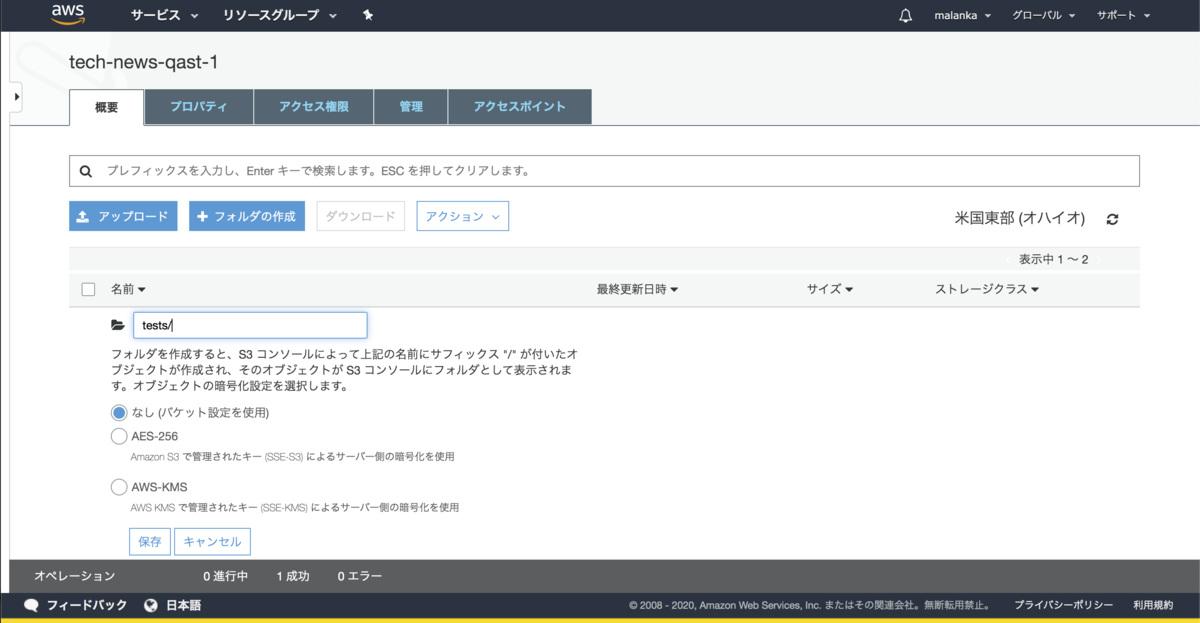Click the 表示中 1 ～ 2 count text

1053,260
